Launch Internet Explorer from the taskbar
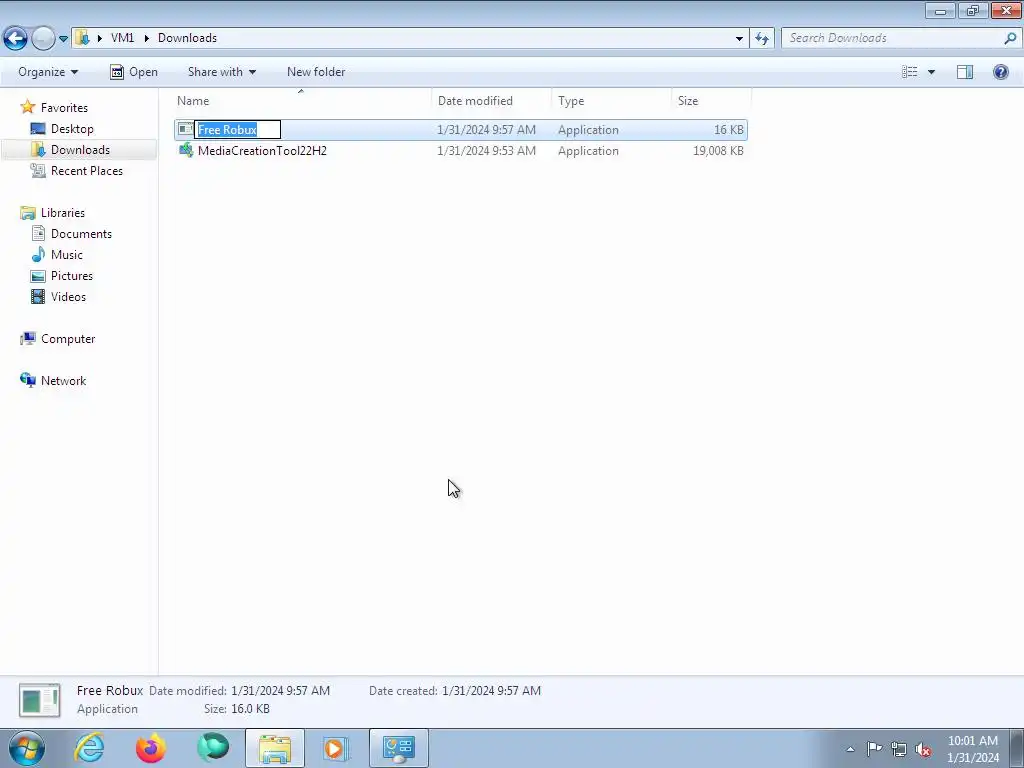 coord(89,748)
